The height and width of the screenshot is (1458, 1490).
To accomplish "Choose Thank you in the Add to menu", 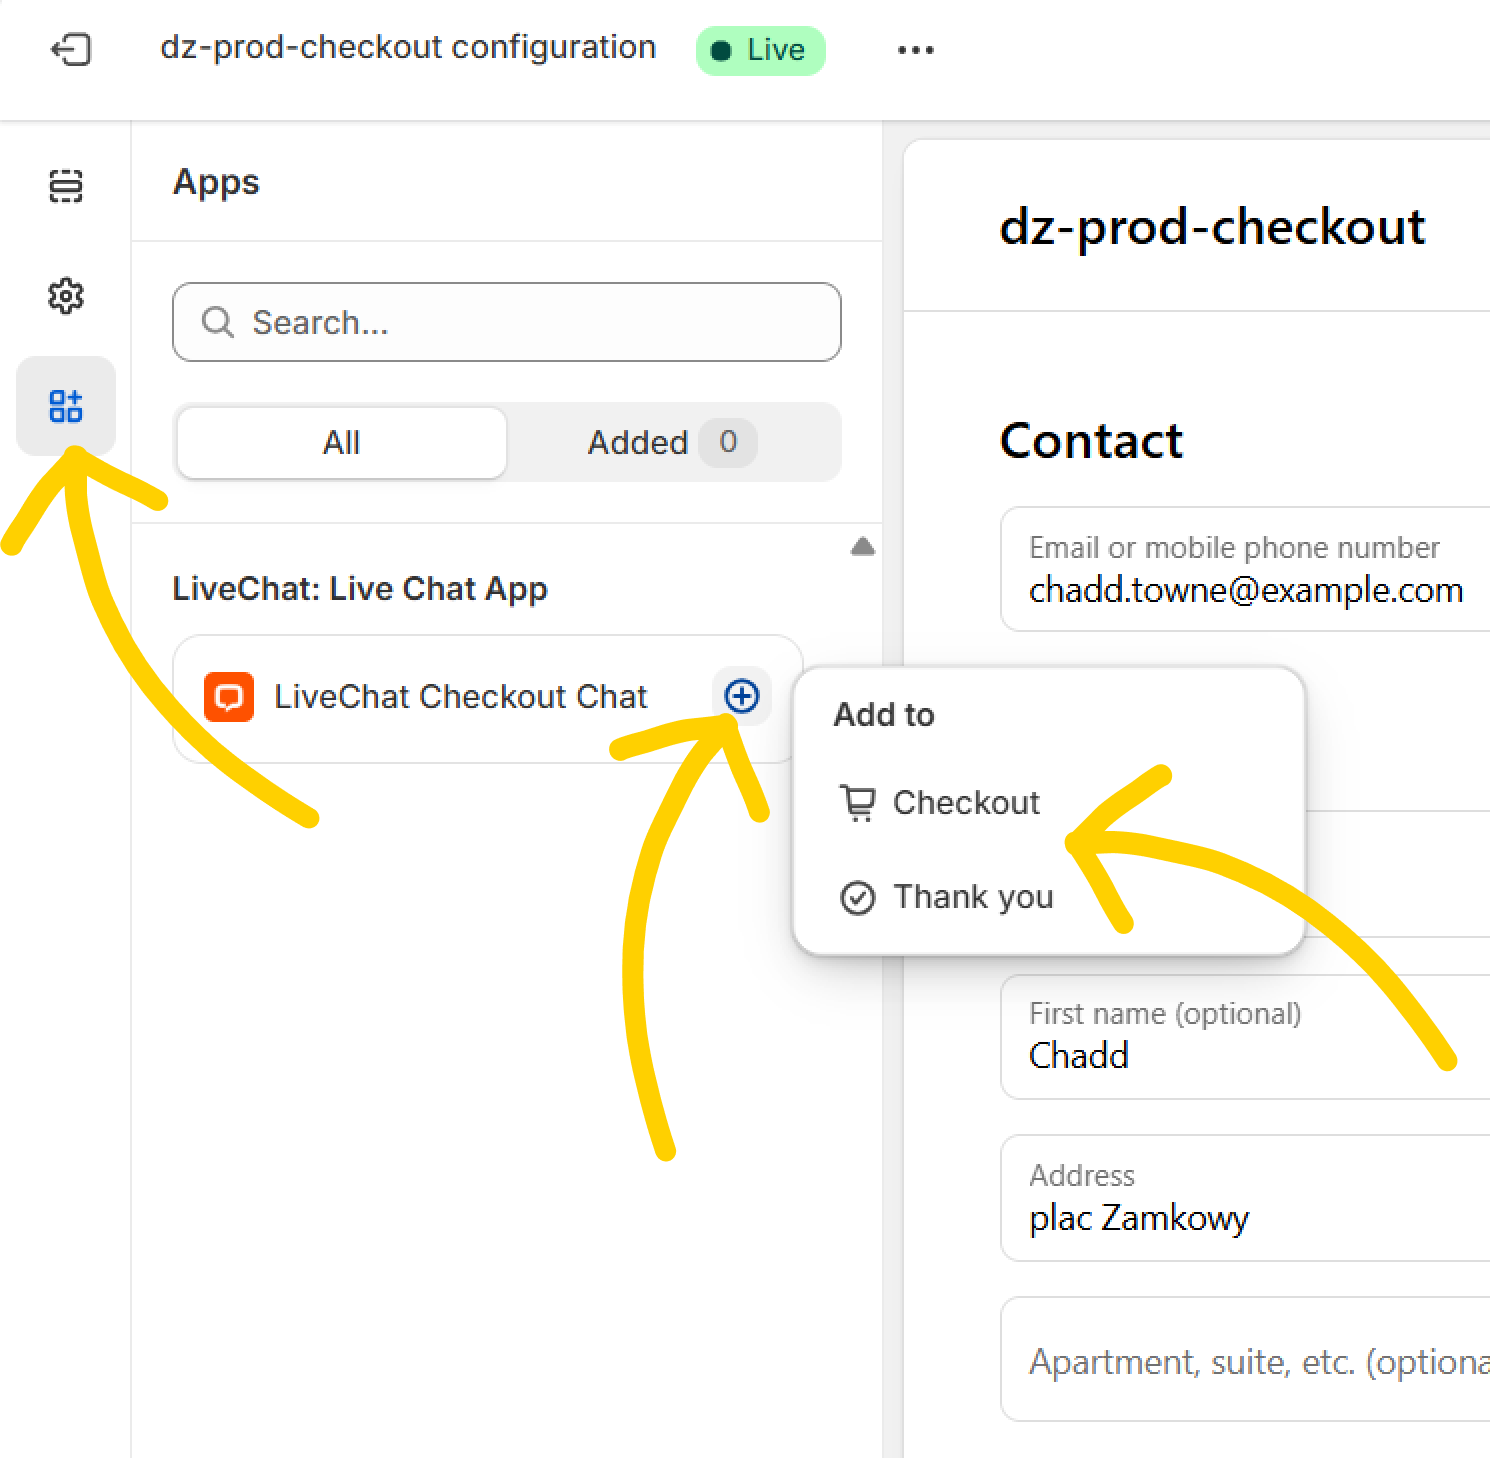I will coord(947,897).
